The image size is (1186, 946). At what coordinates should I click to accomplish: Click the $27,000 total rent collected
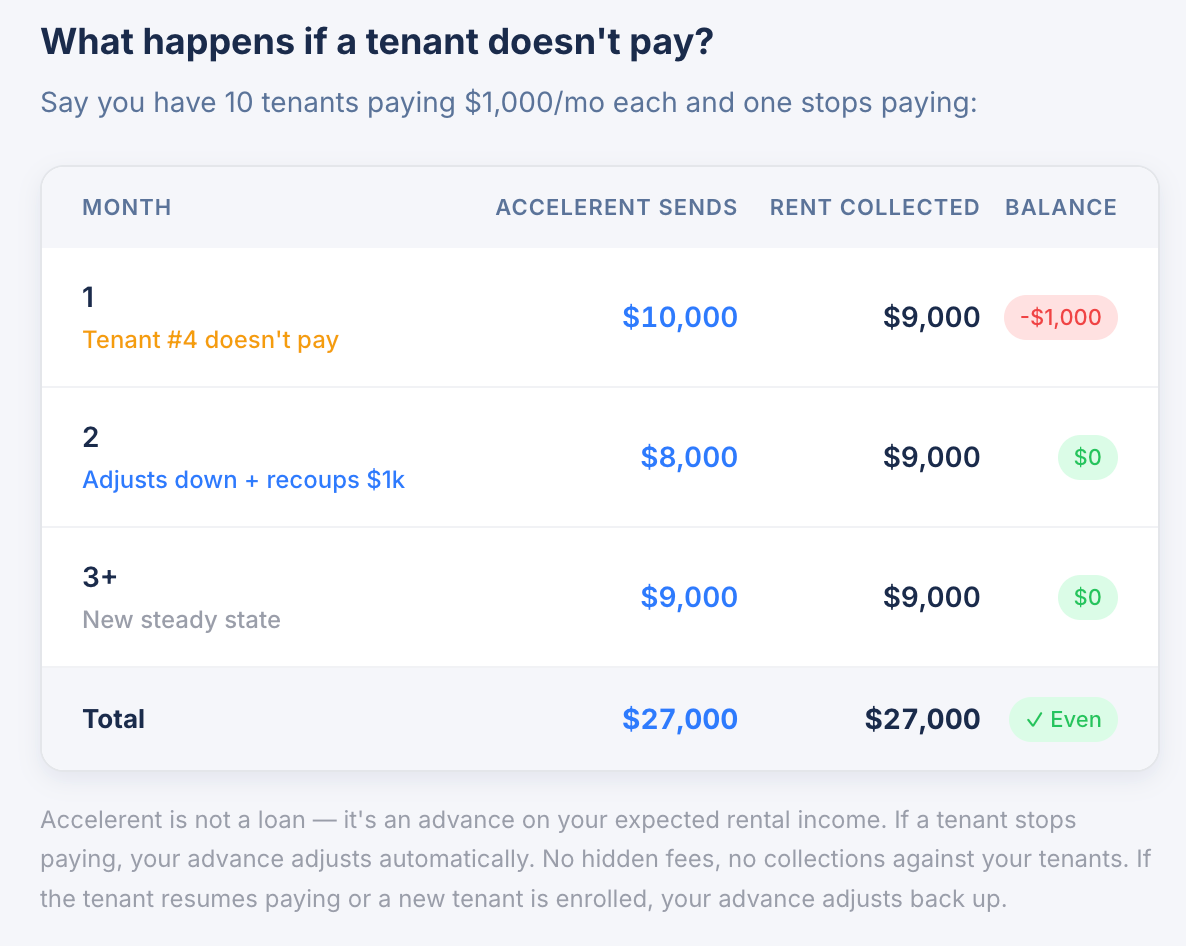pos(922,719)
